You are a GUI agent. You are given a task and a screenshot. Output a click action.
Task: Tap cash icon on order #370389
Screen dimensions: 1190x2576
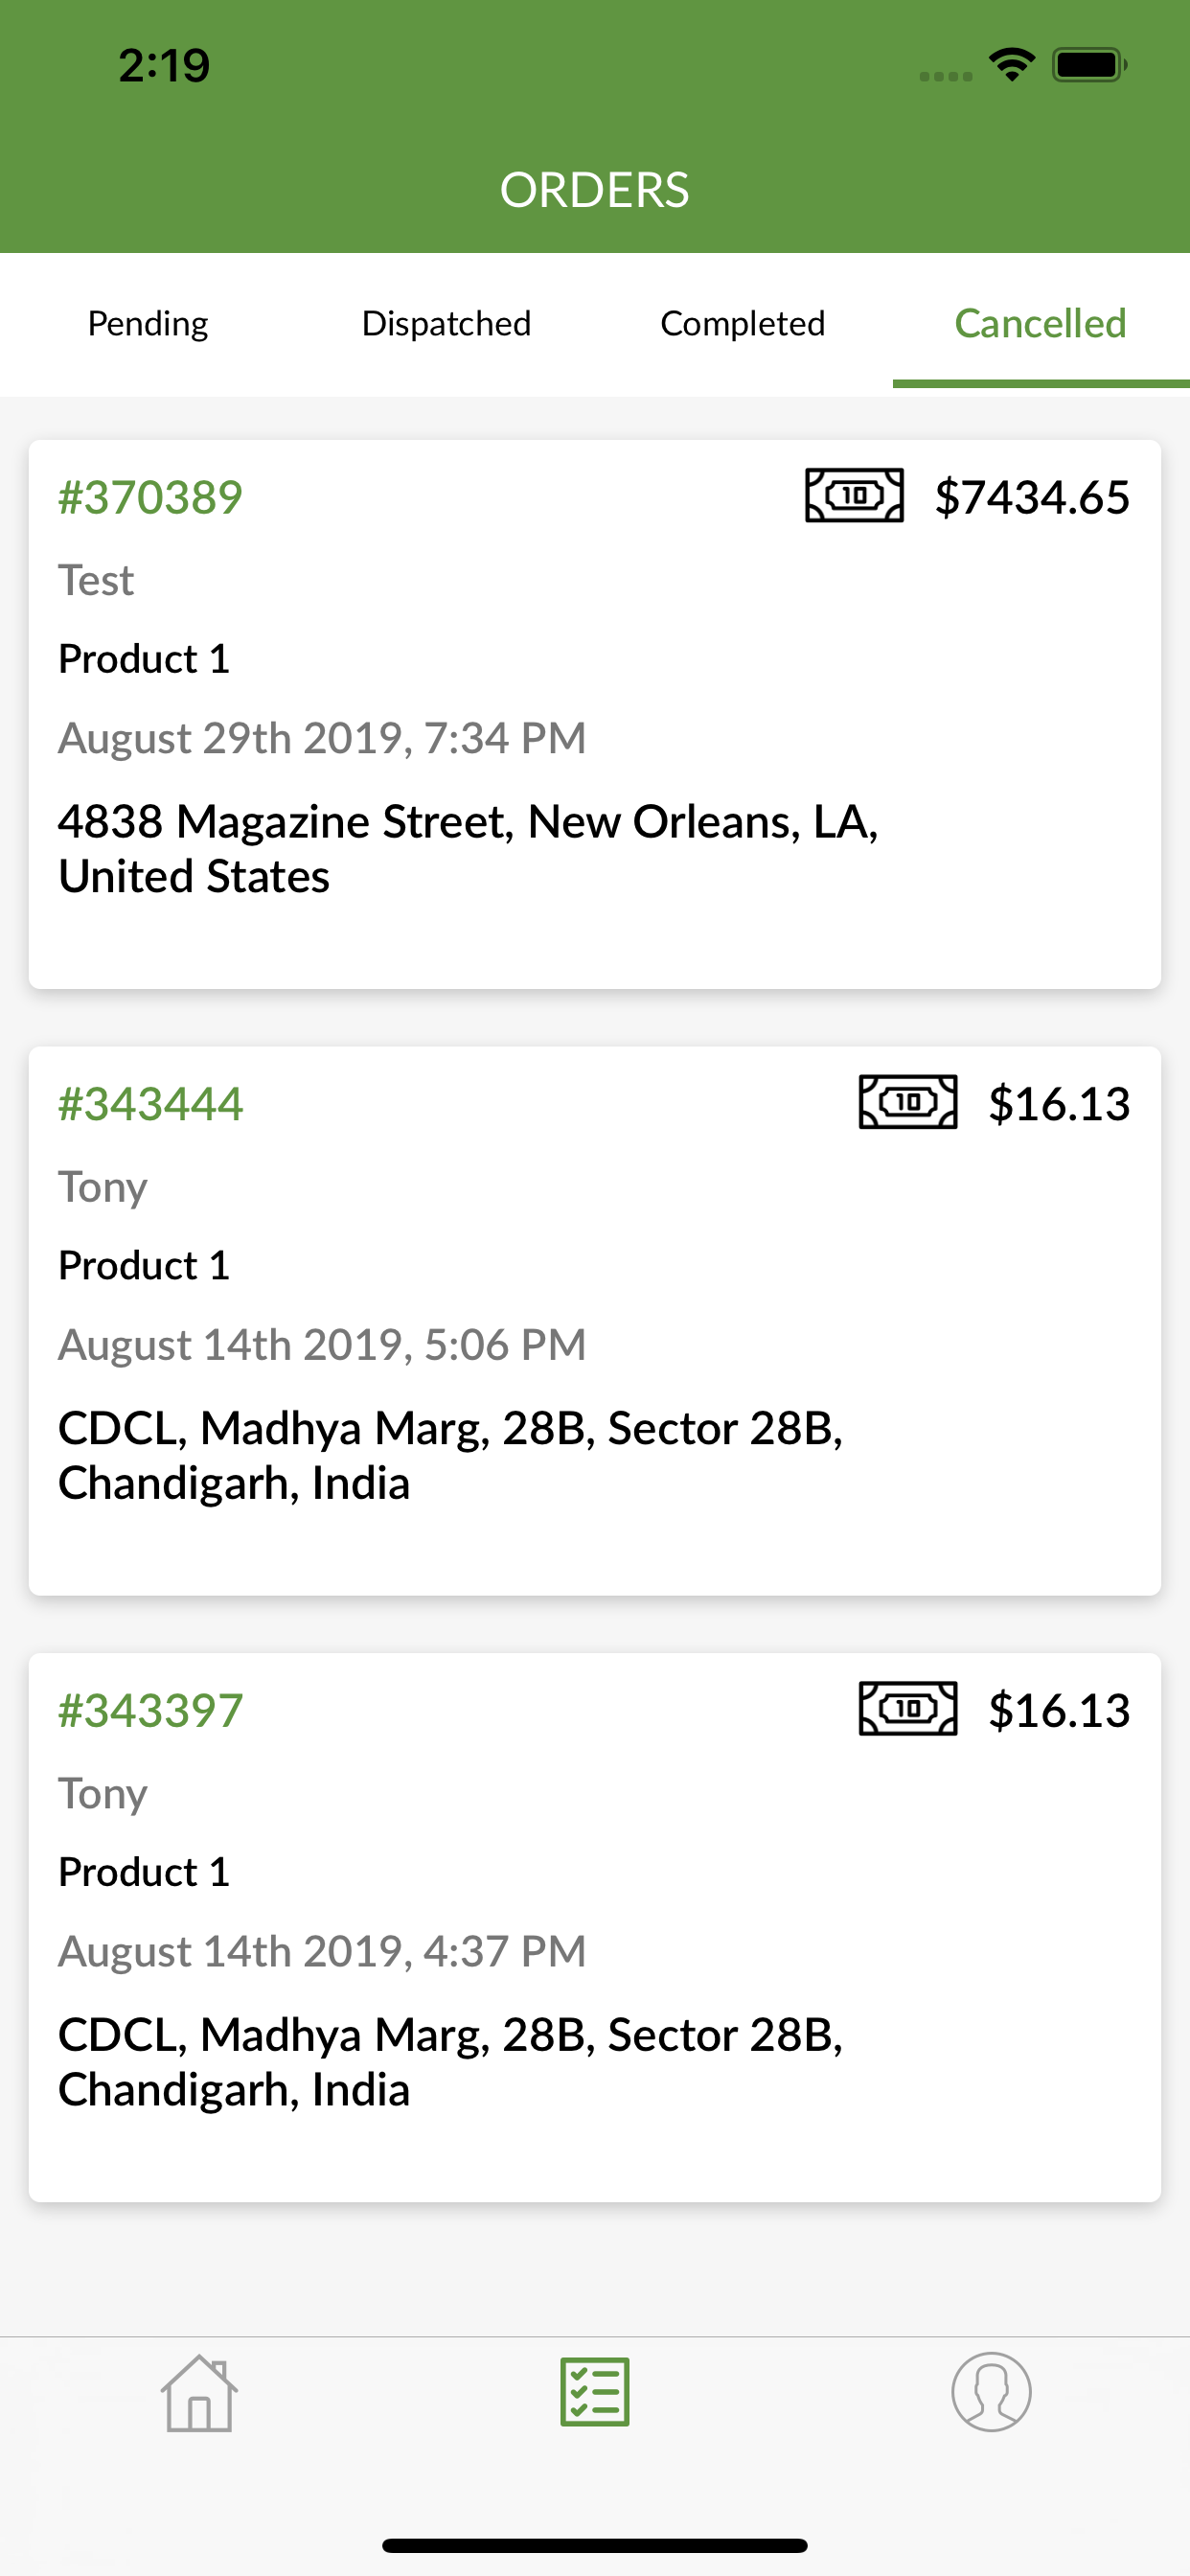click(x=855, y=496)
